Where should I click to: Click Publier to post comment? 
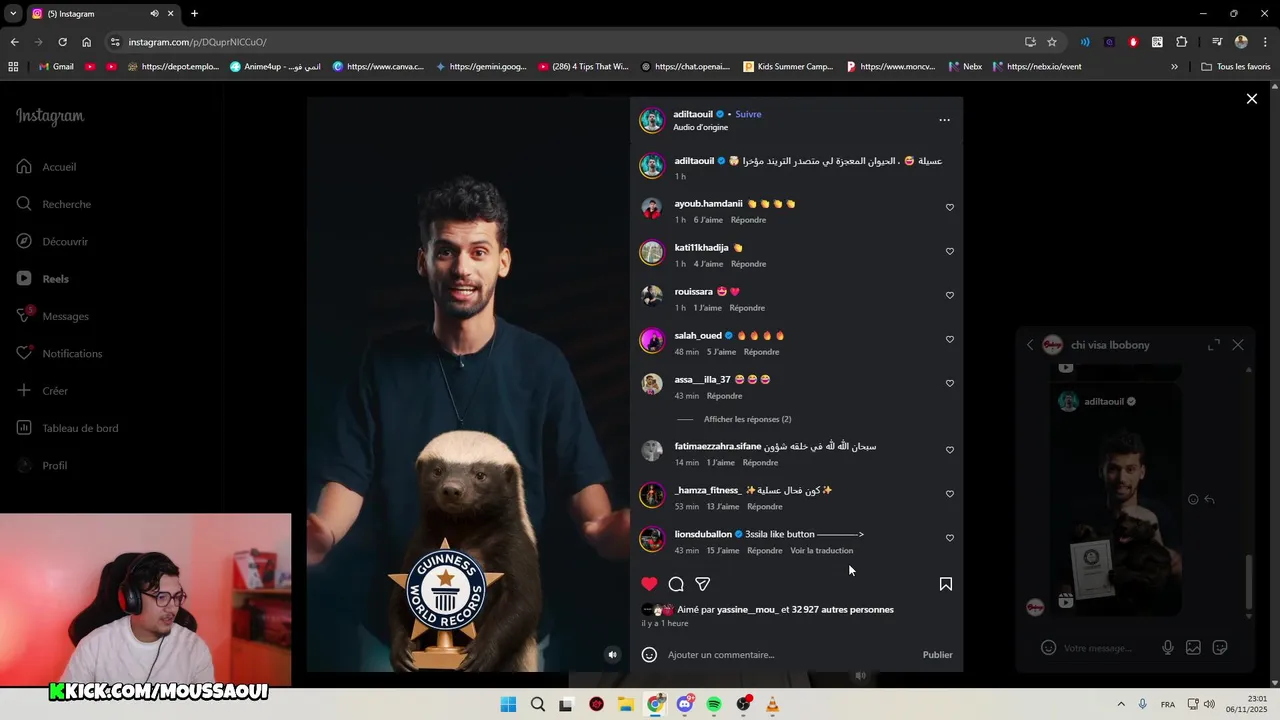(x=937, y=655)
